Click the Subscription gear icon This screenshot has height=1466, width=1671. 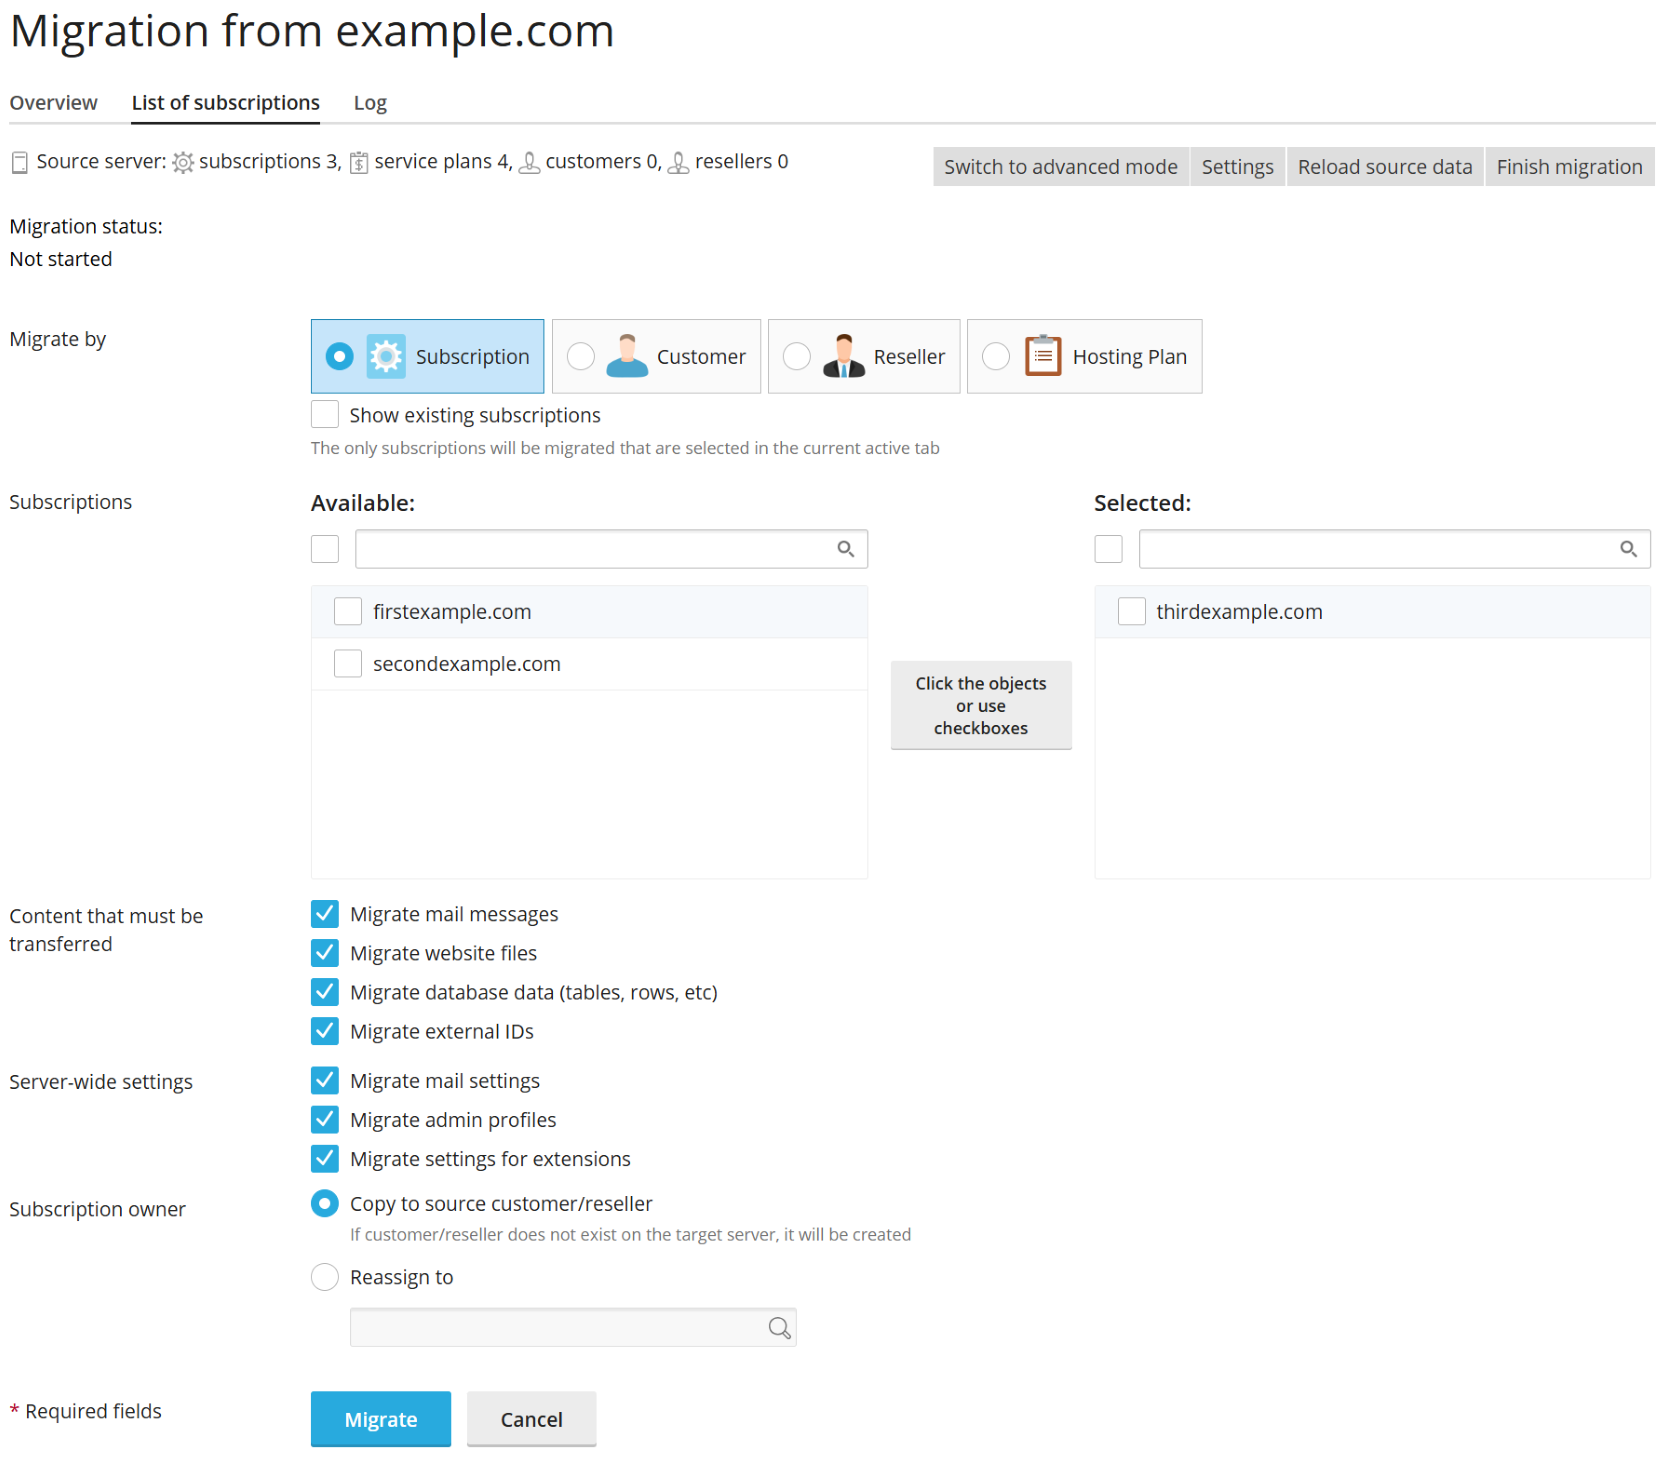click(x=386, y=357)
